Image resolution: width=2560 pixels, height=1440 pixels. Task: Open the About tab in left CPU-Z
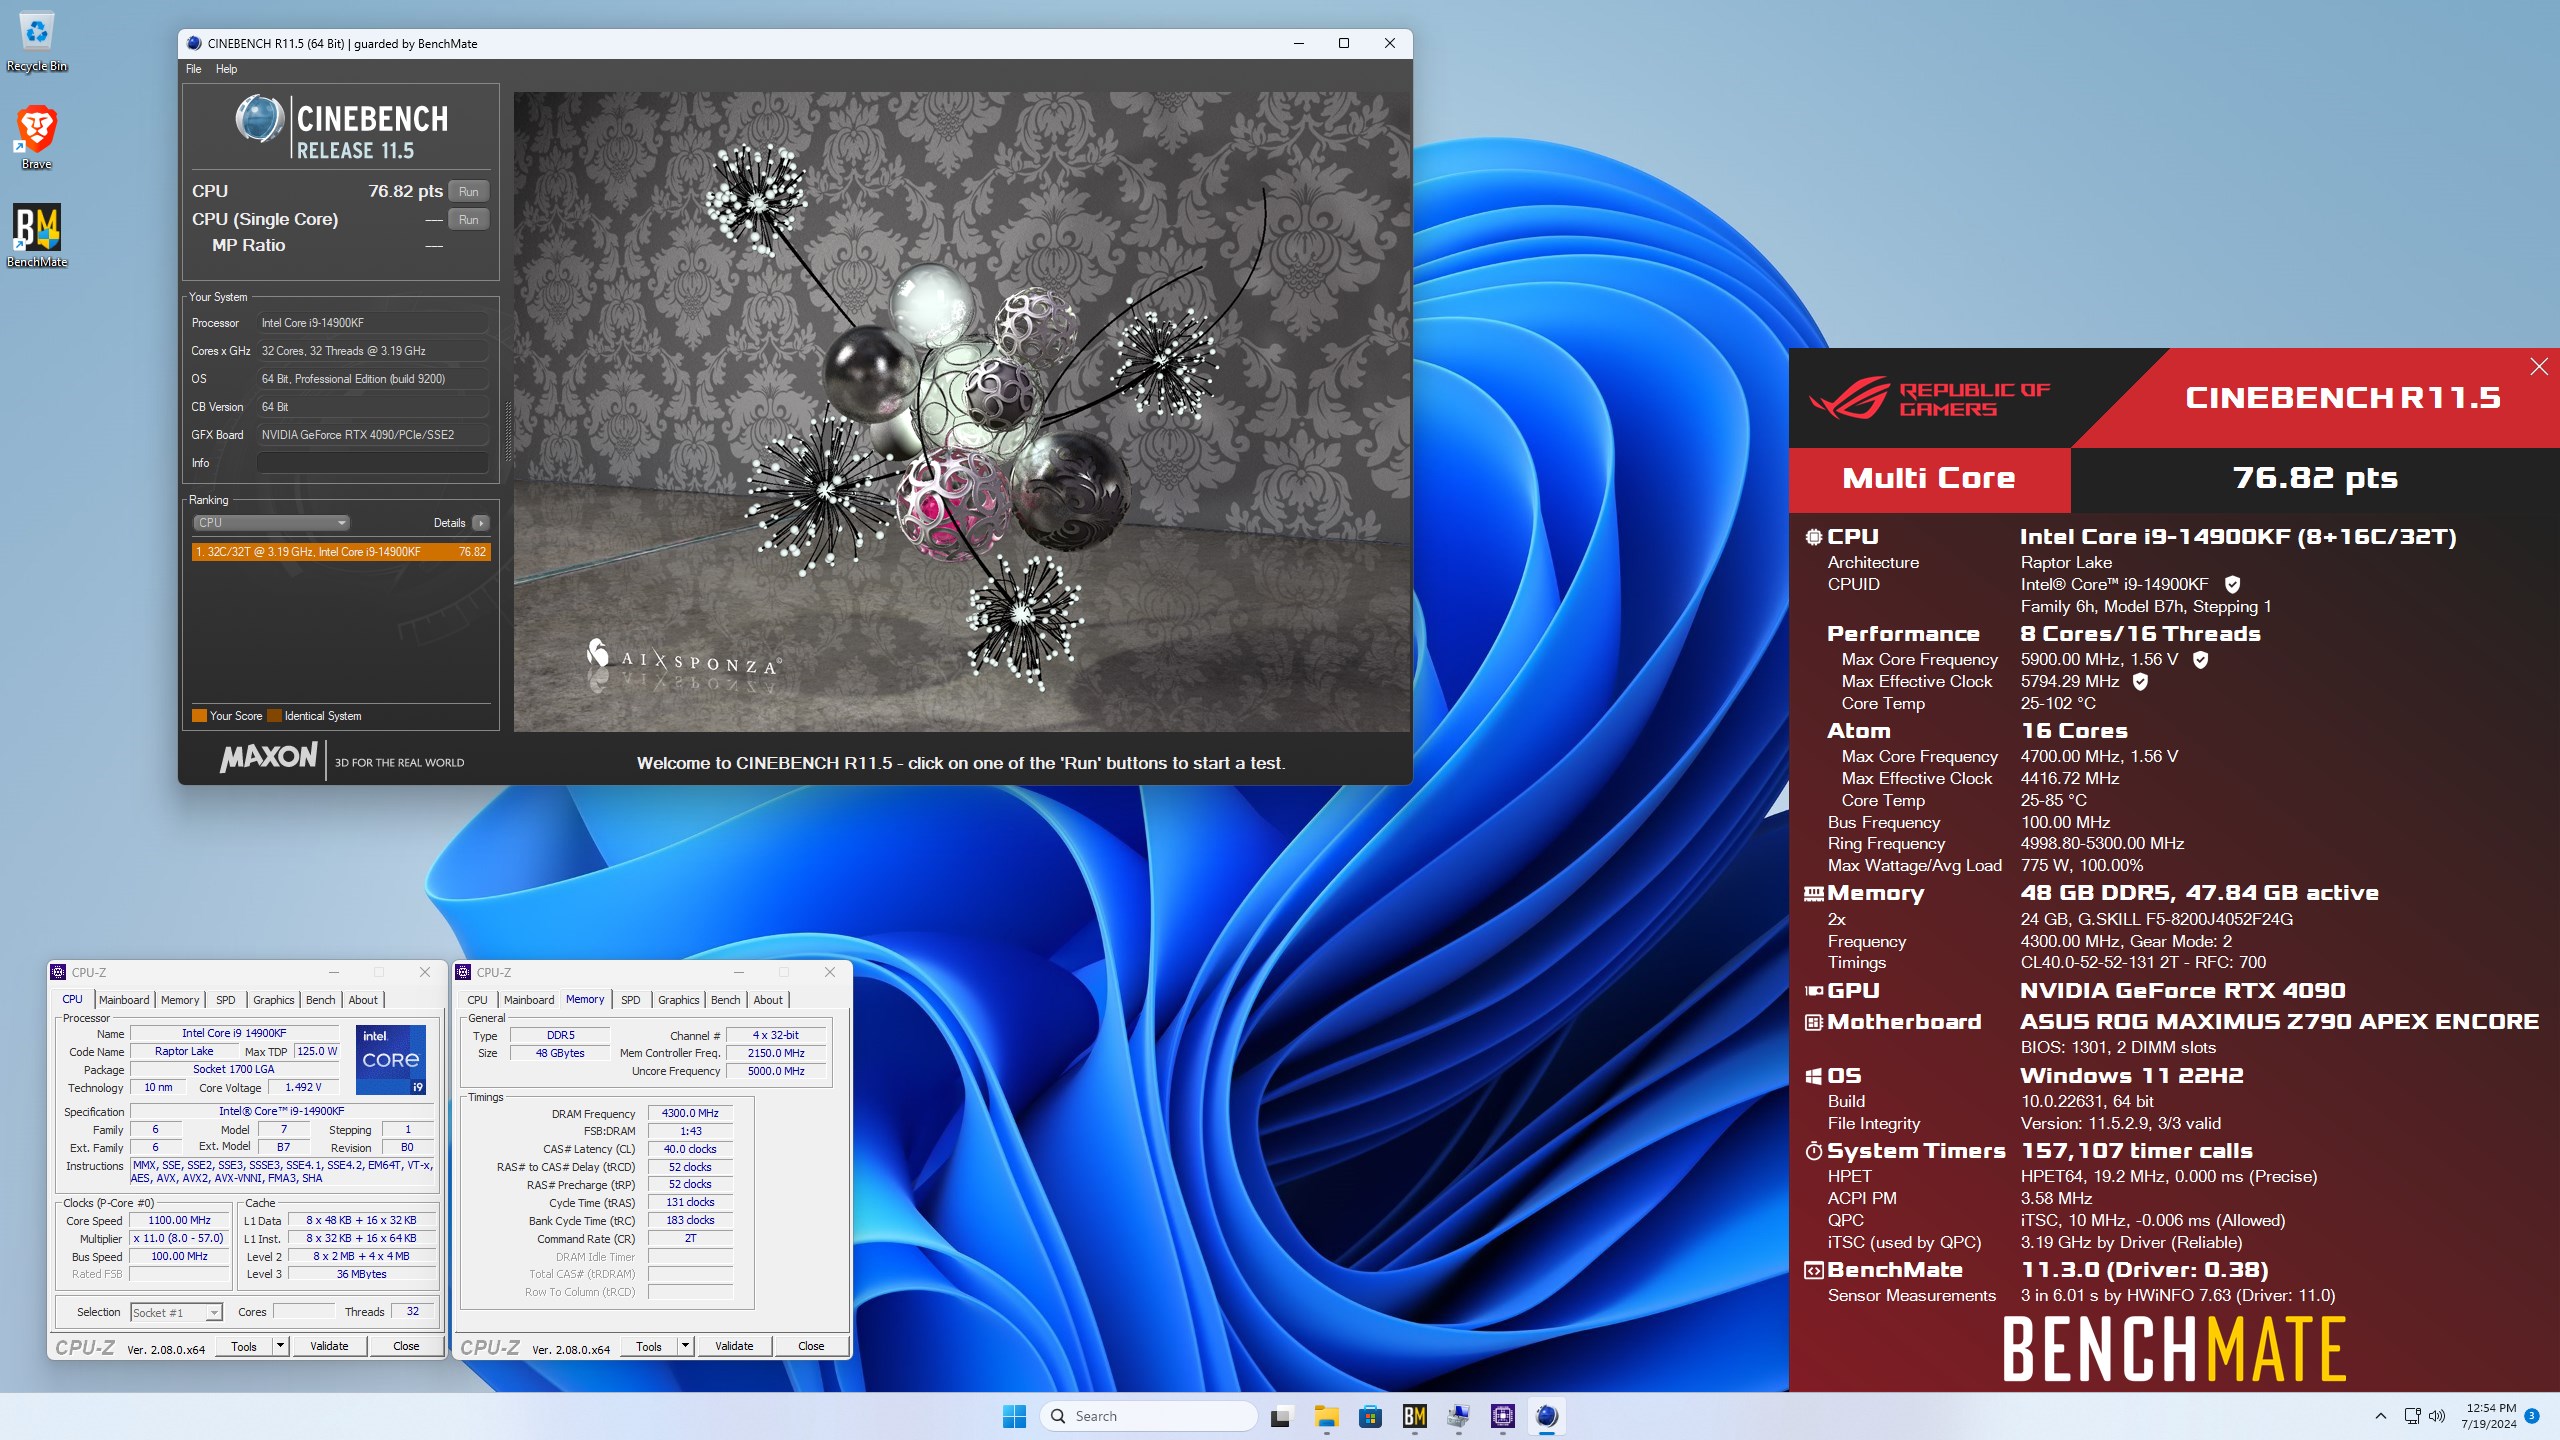pyautogui.click(x=363, y=1000)
